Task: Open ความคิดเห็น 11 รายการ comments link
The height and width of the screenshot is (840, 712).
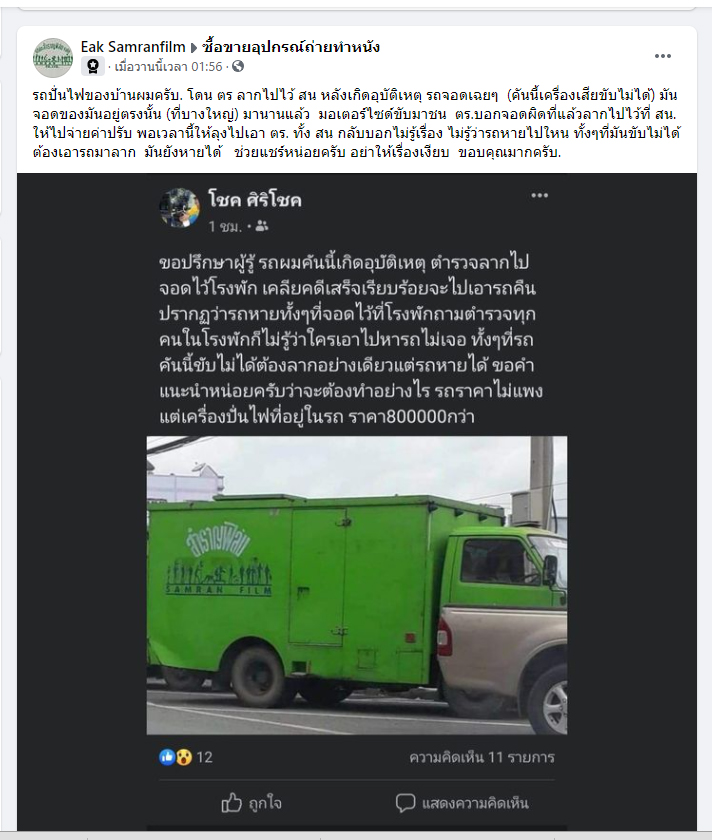Action: click(x=482, y=757)
